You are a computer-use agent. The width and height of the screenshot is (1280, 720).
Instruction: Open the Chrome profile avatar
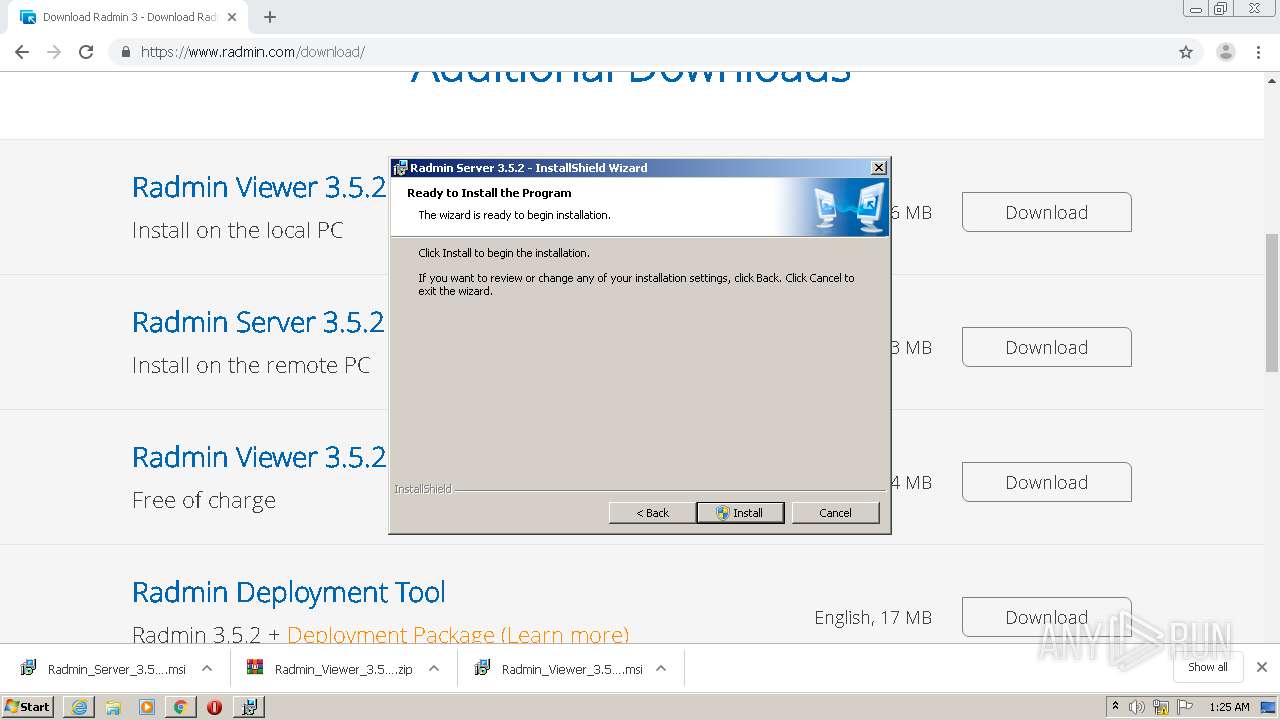(1226, 52)
